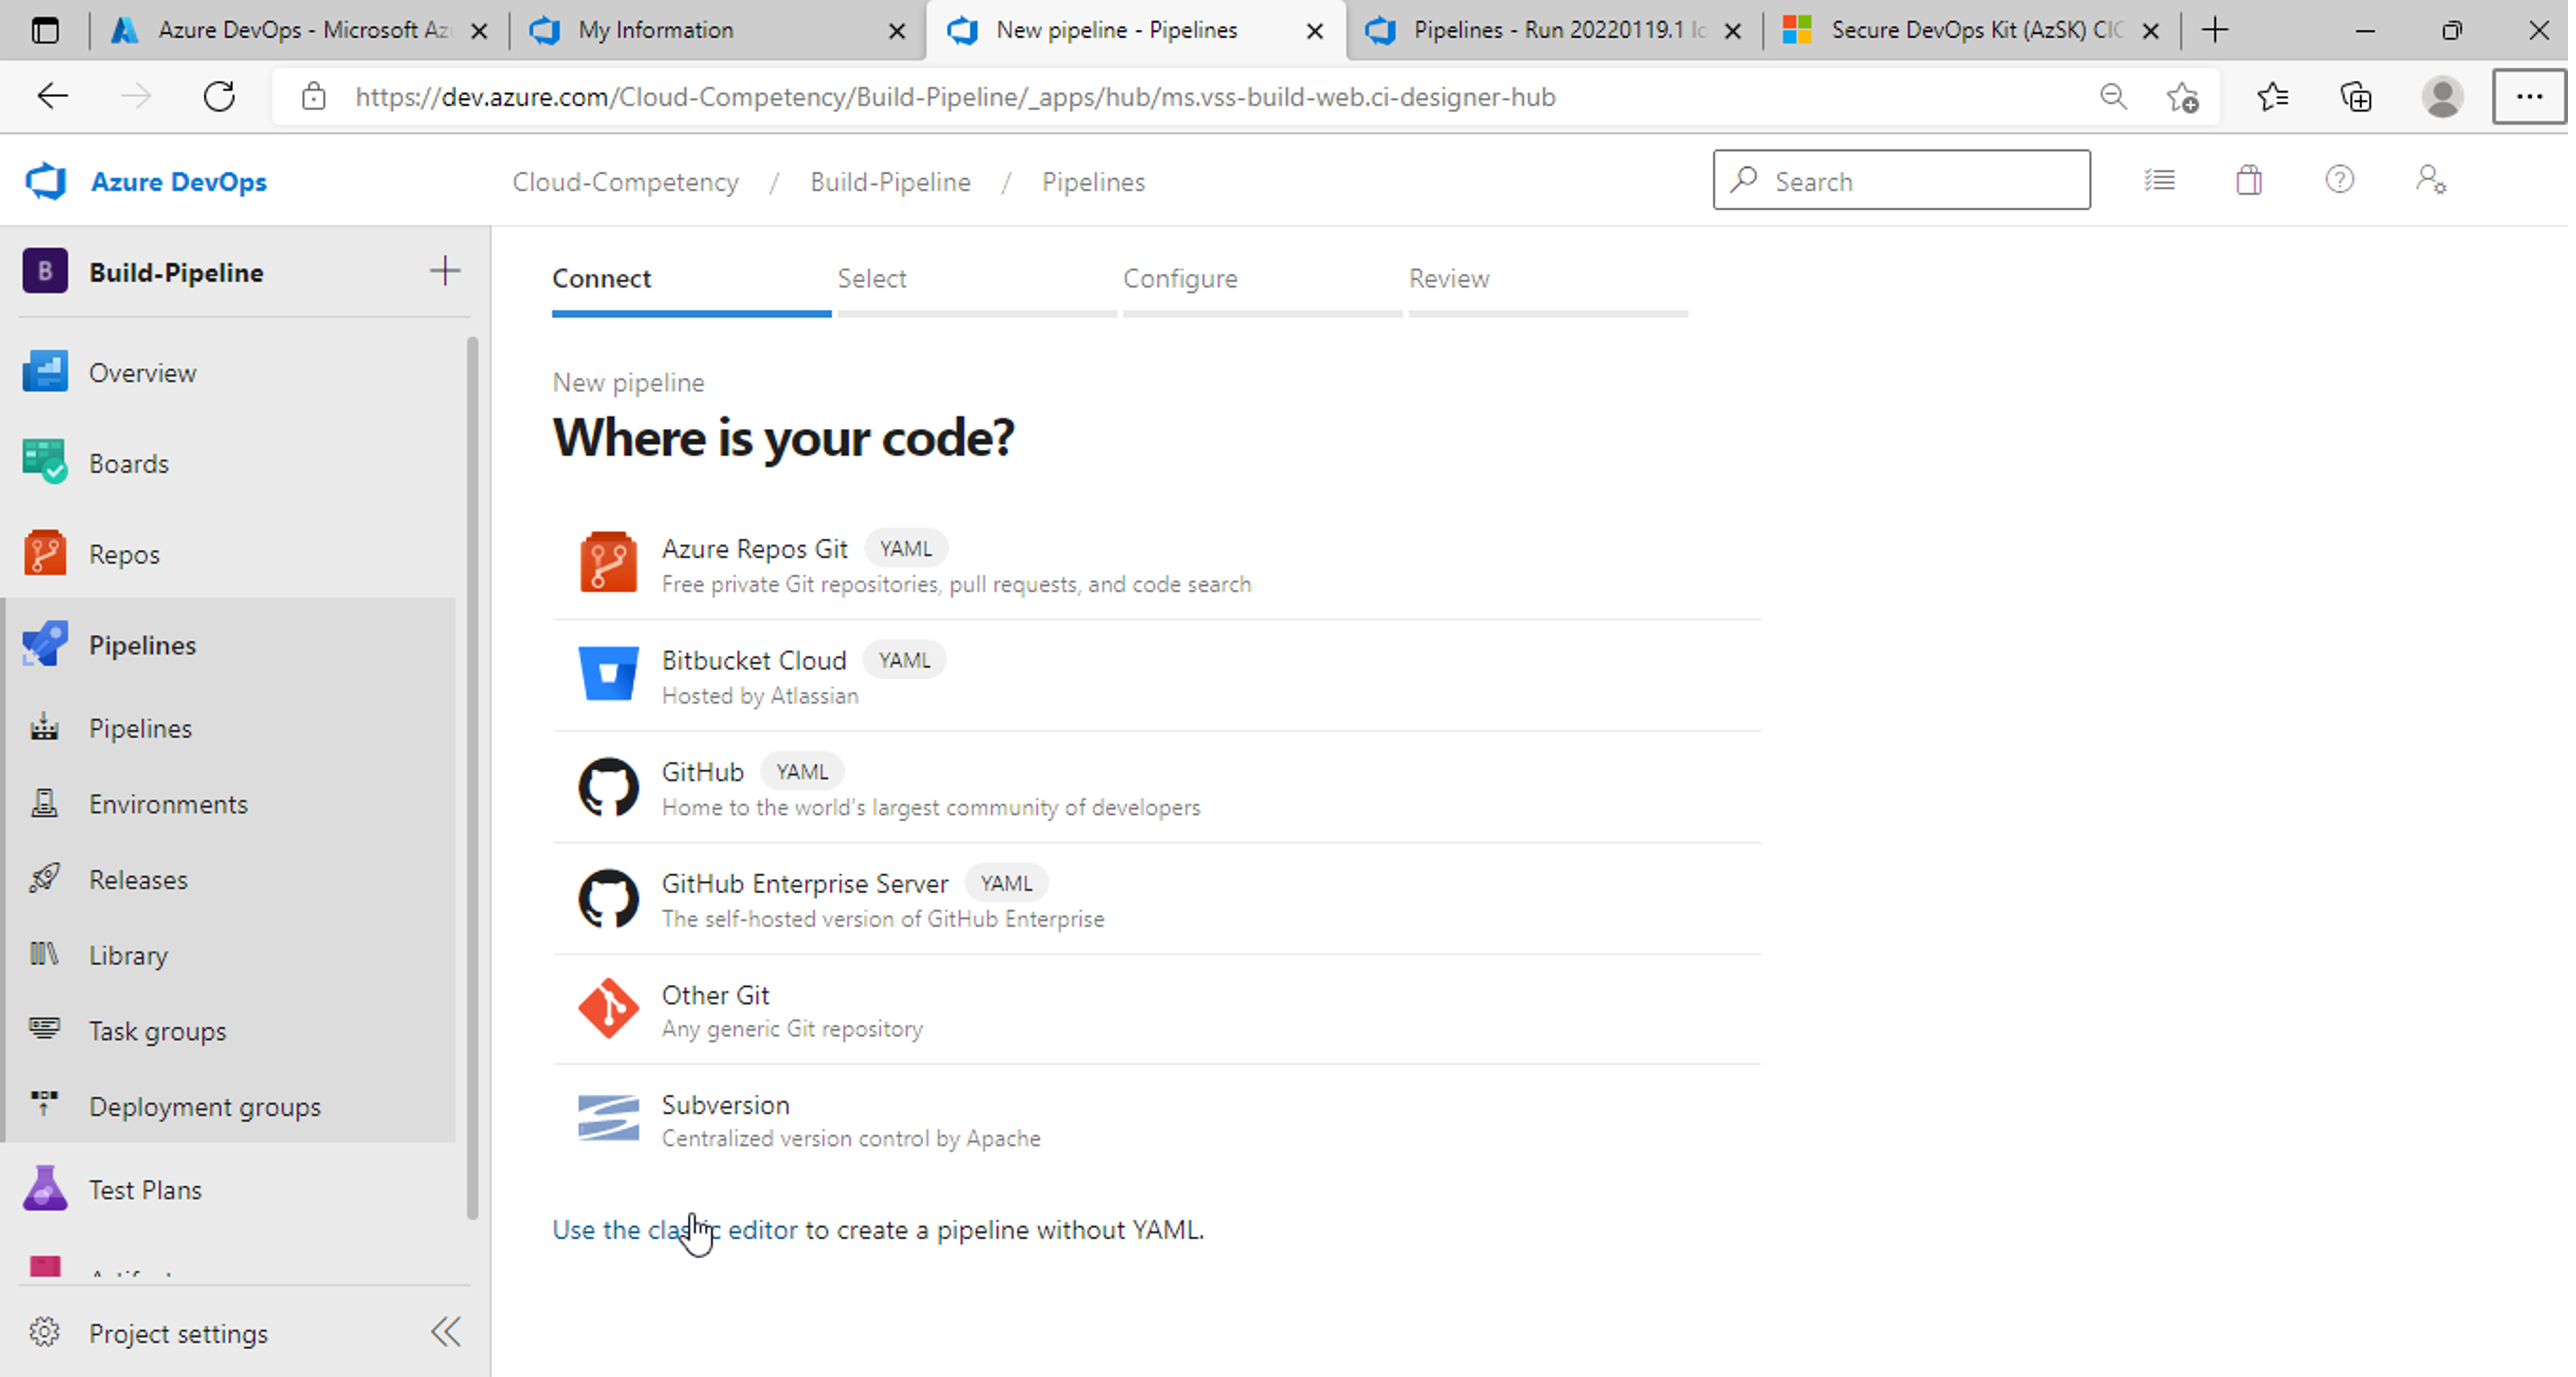Screen dimensions: 2576x1377
Task: Choose Subversion source
Action: tap(1156, 1119)
